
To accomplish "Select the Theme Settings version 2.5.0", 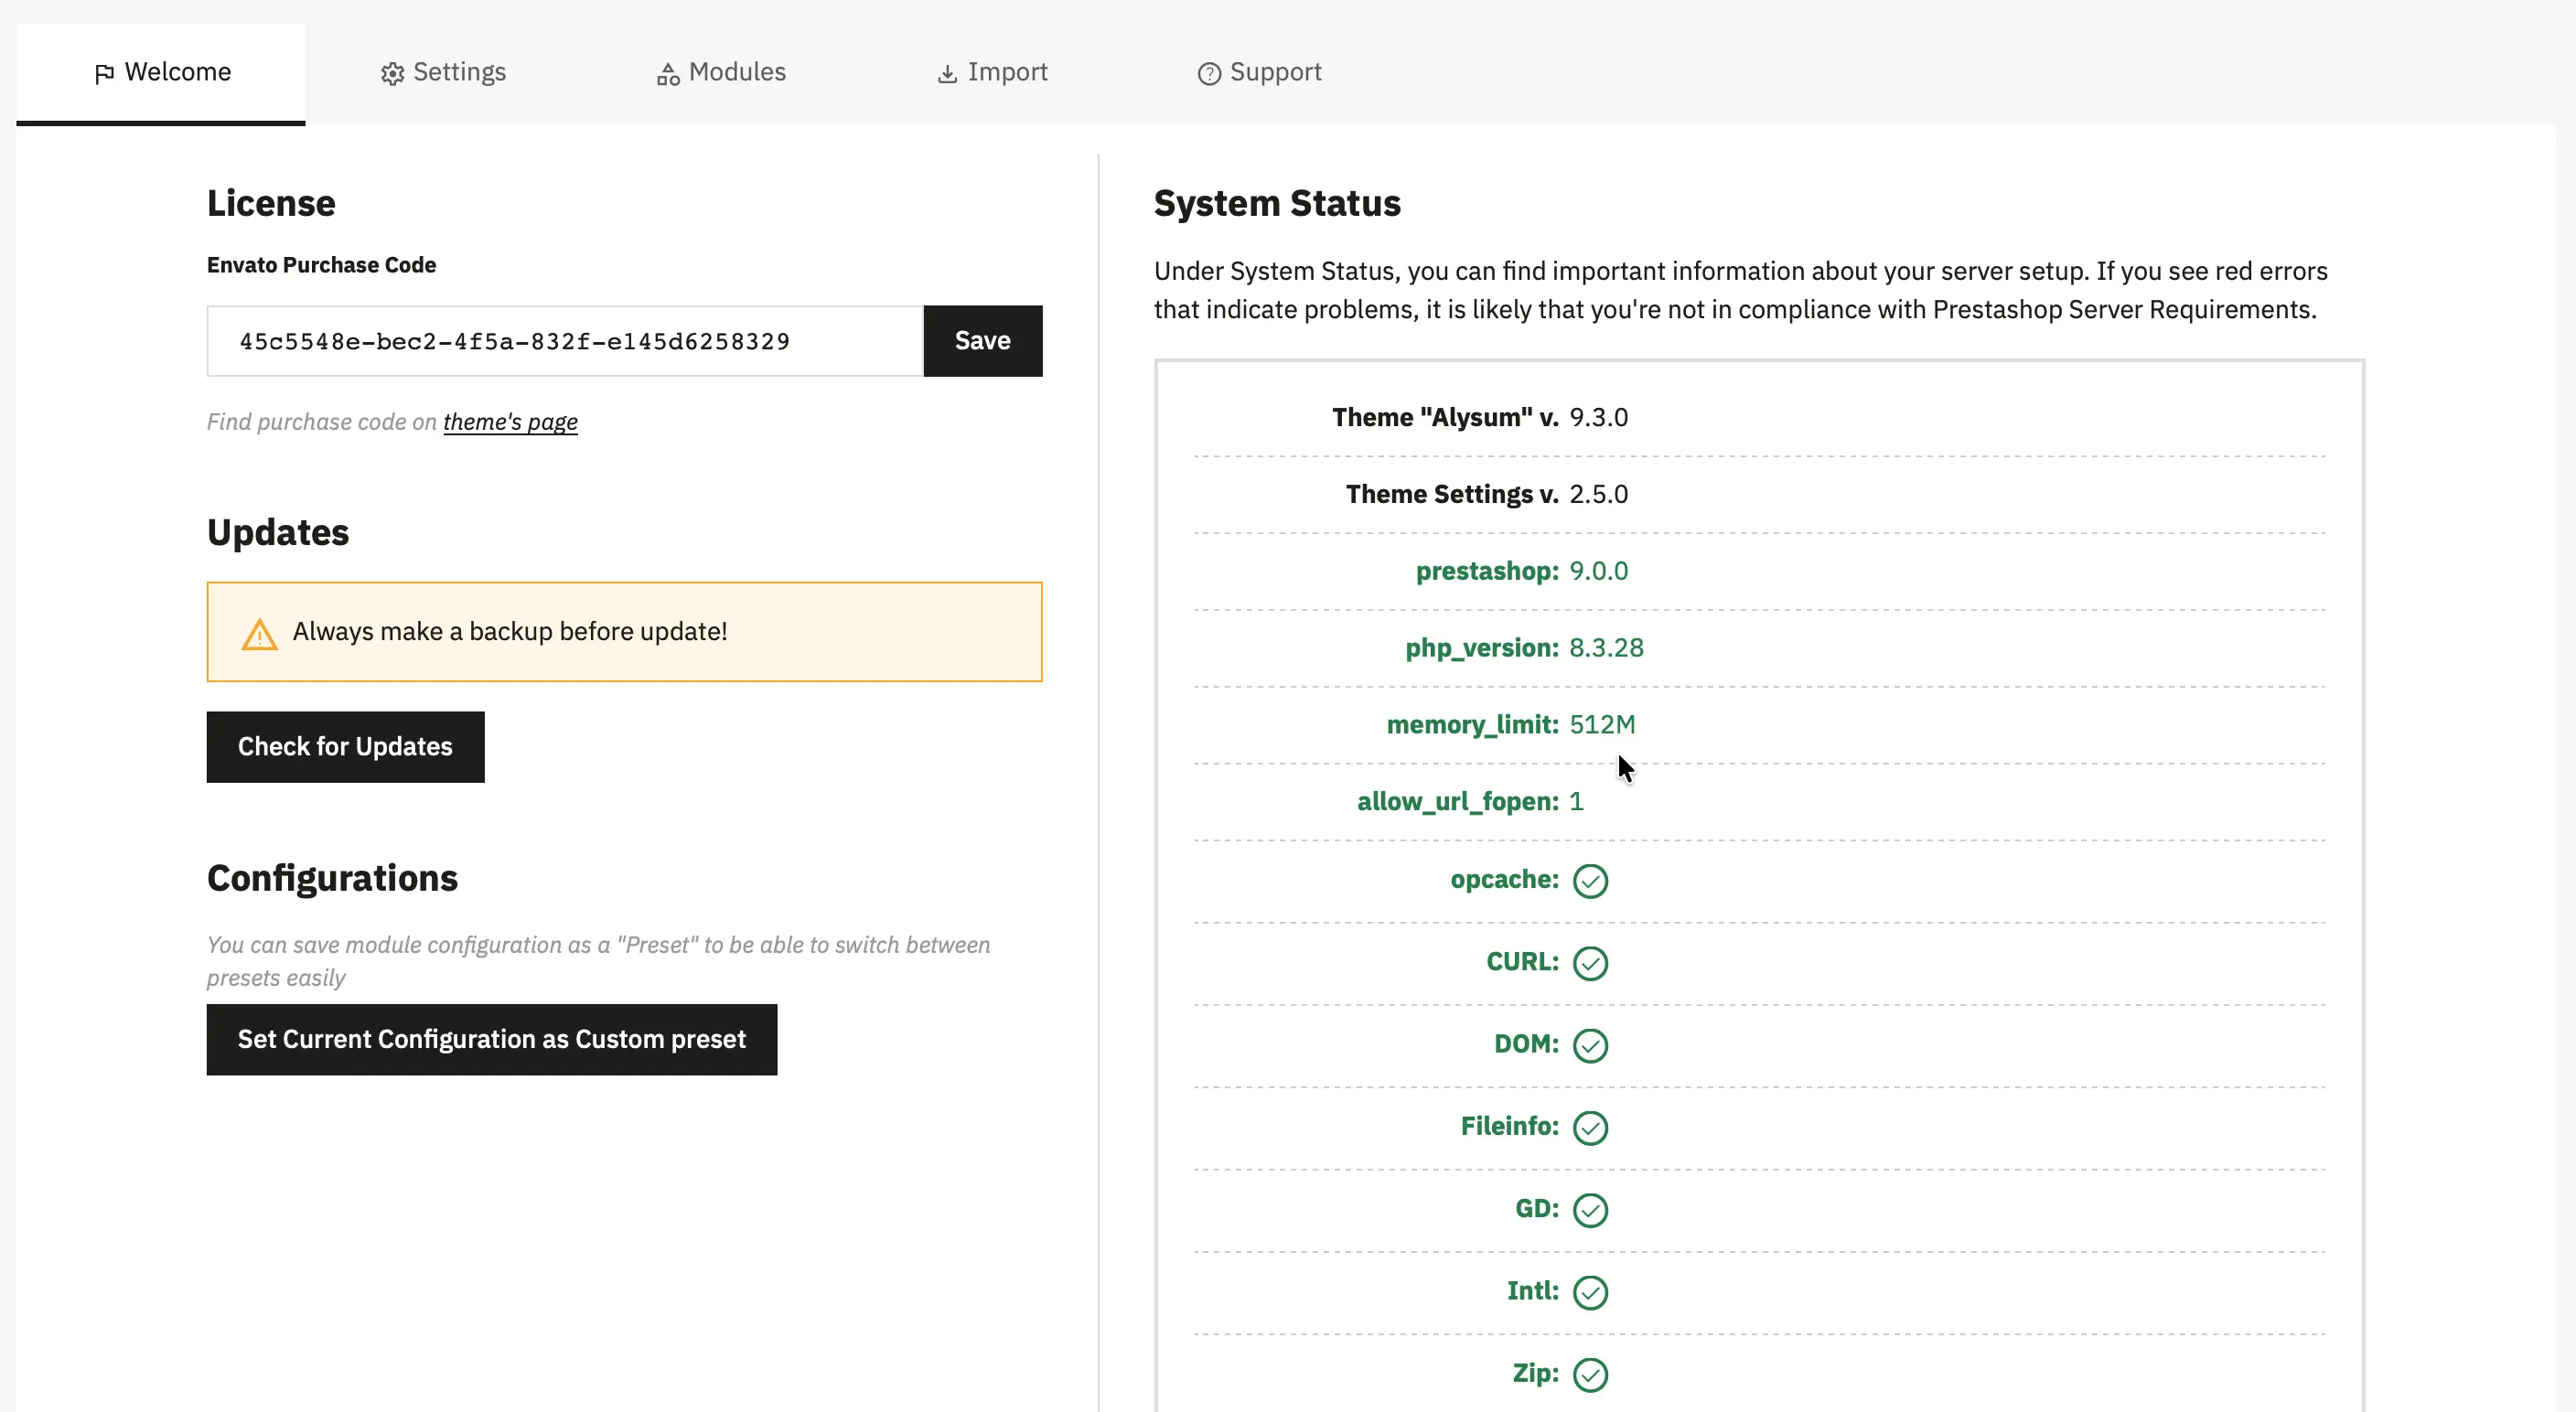I will pyautogui.click(x=1598, y=494).
